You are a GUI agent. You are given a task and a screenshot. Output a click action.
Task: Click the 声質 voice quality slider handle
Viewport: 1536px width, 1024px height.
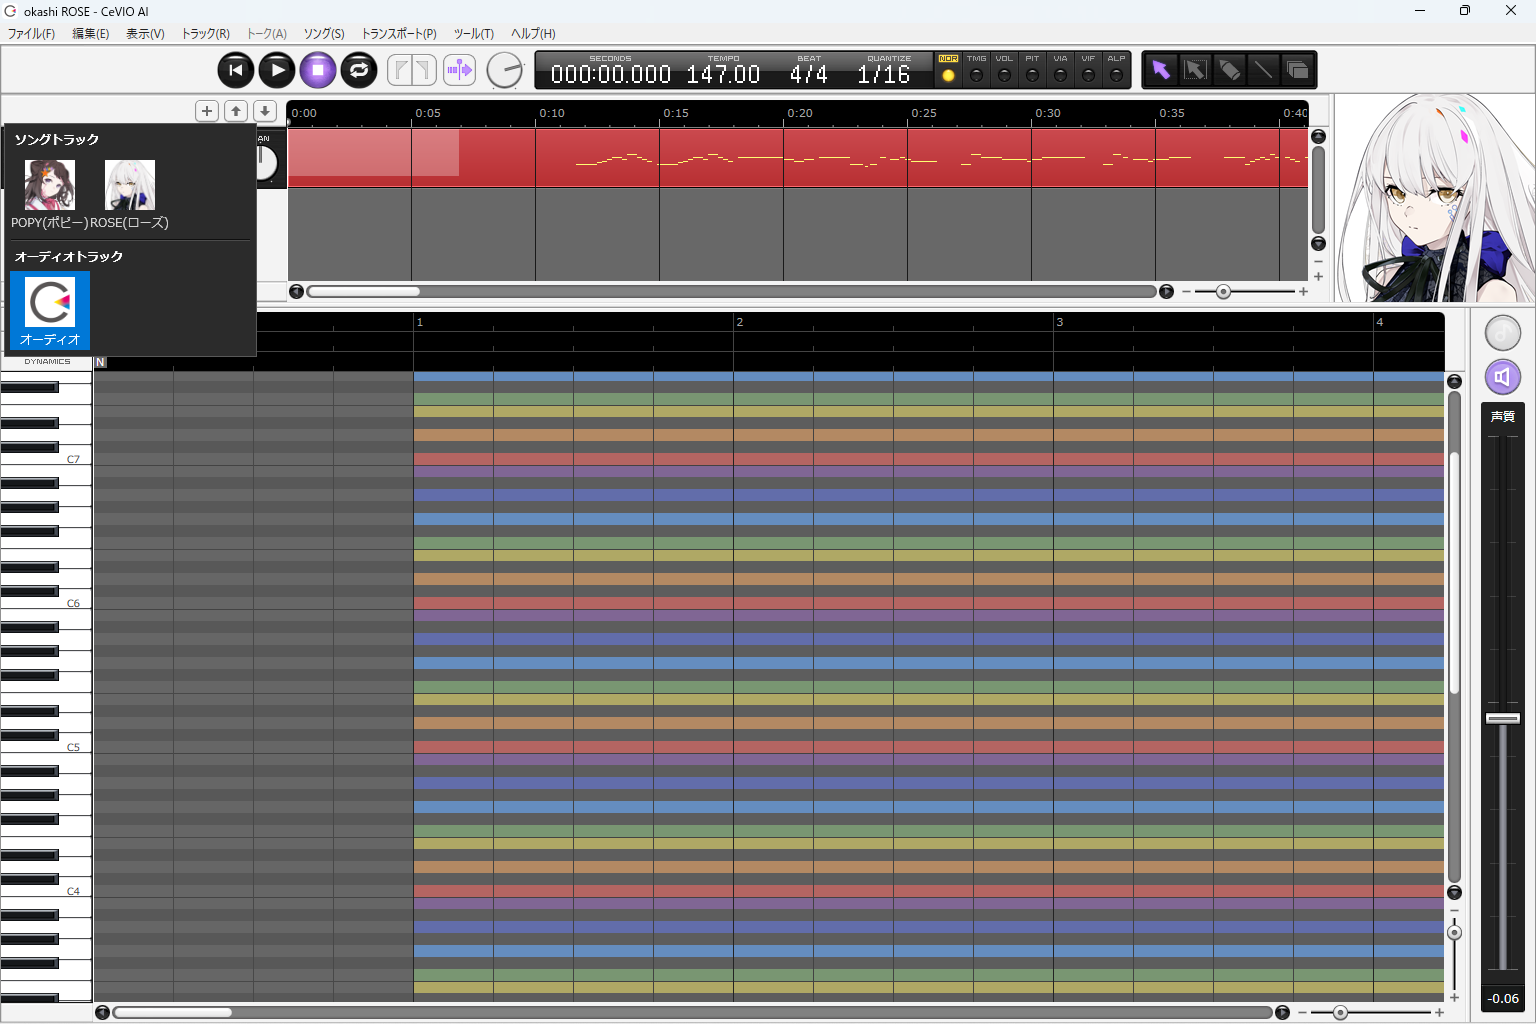tap(1502, 718)
